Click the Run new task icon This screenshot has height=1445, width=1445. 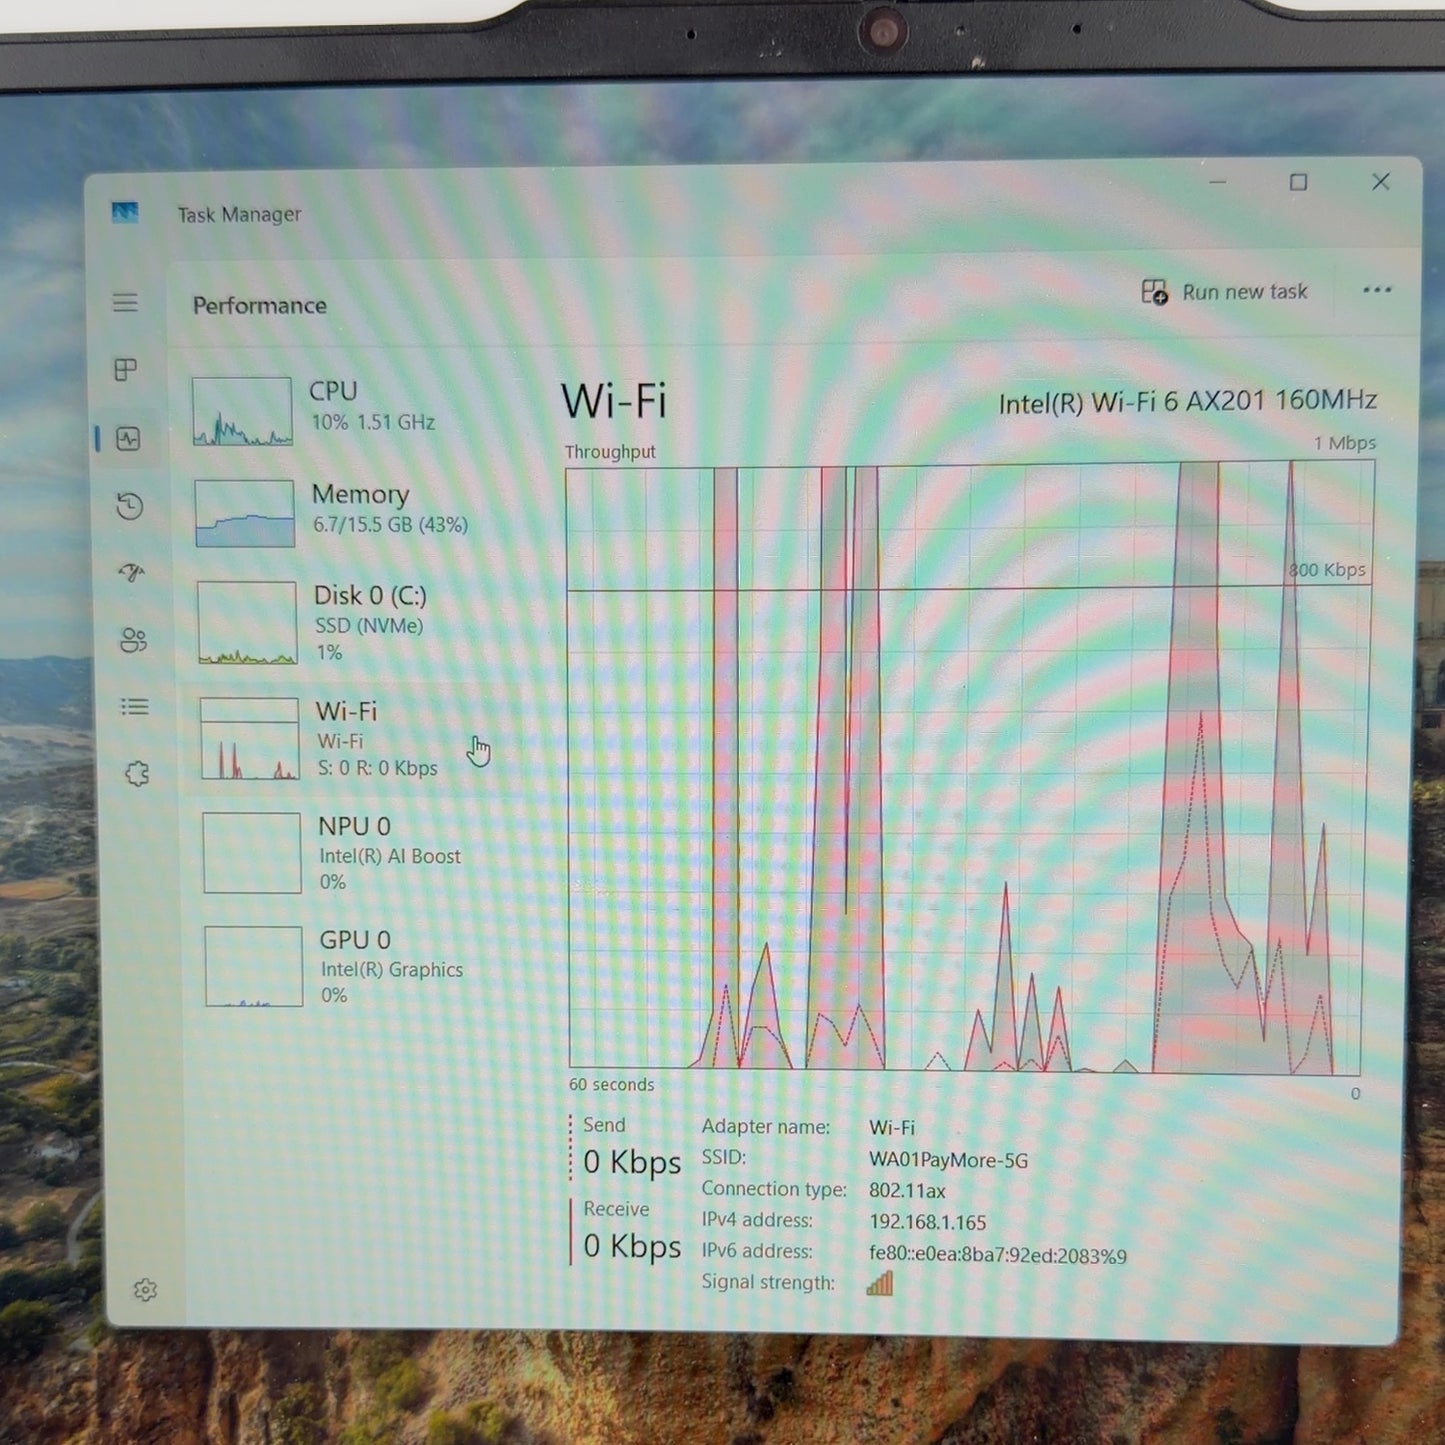click(1155, 292)
